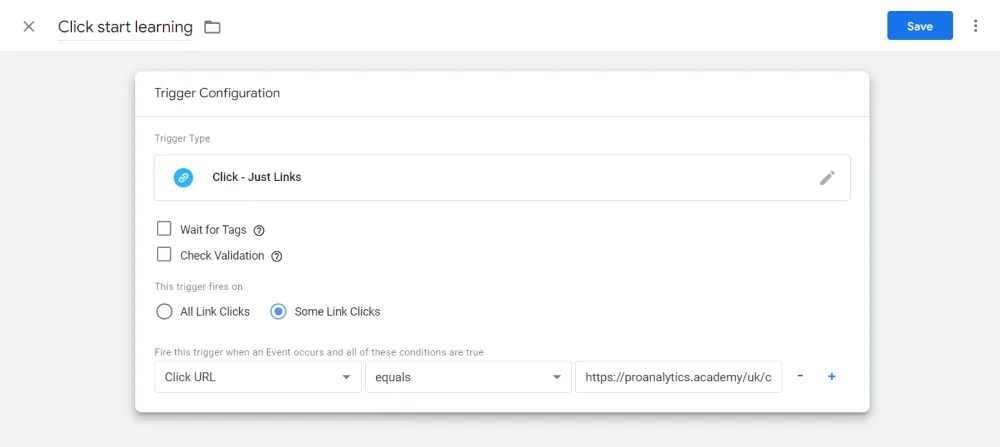This screenshot has width=1000, height=447.
Task: Click the This trigger fires on label
Action: coord(198,287)
